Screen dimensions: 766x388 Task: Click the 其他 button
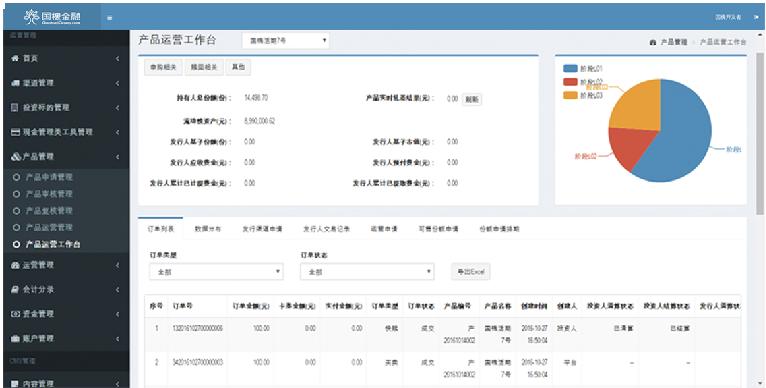pos(238,67)
